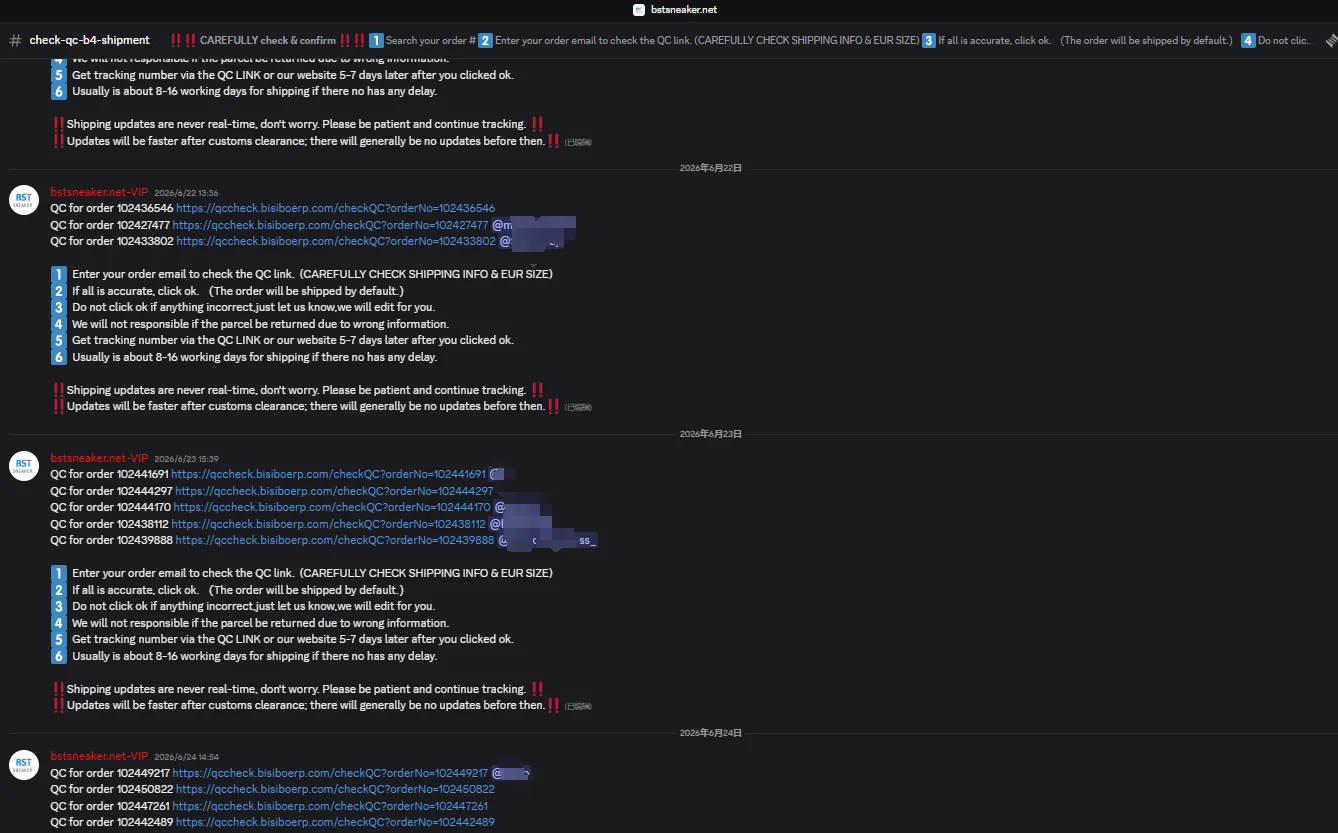Open QC link for order 102436546

point(335,208)
